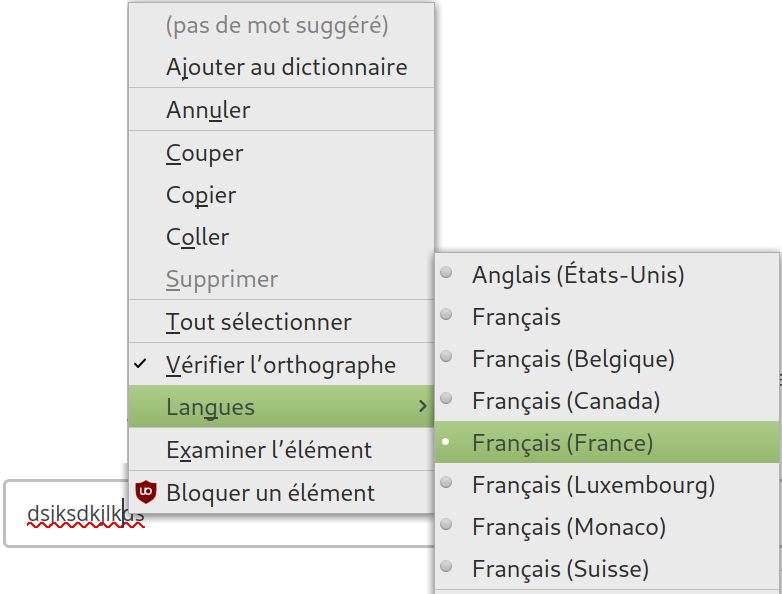This screenshot has width=782, height=594.
Task: Select the Anglais (États-Unis) radio option
Action: point(578,274)
